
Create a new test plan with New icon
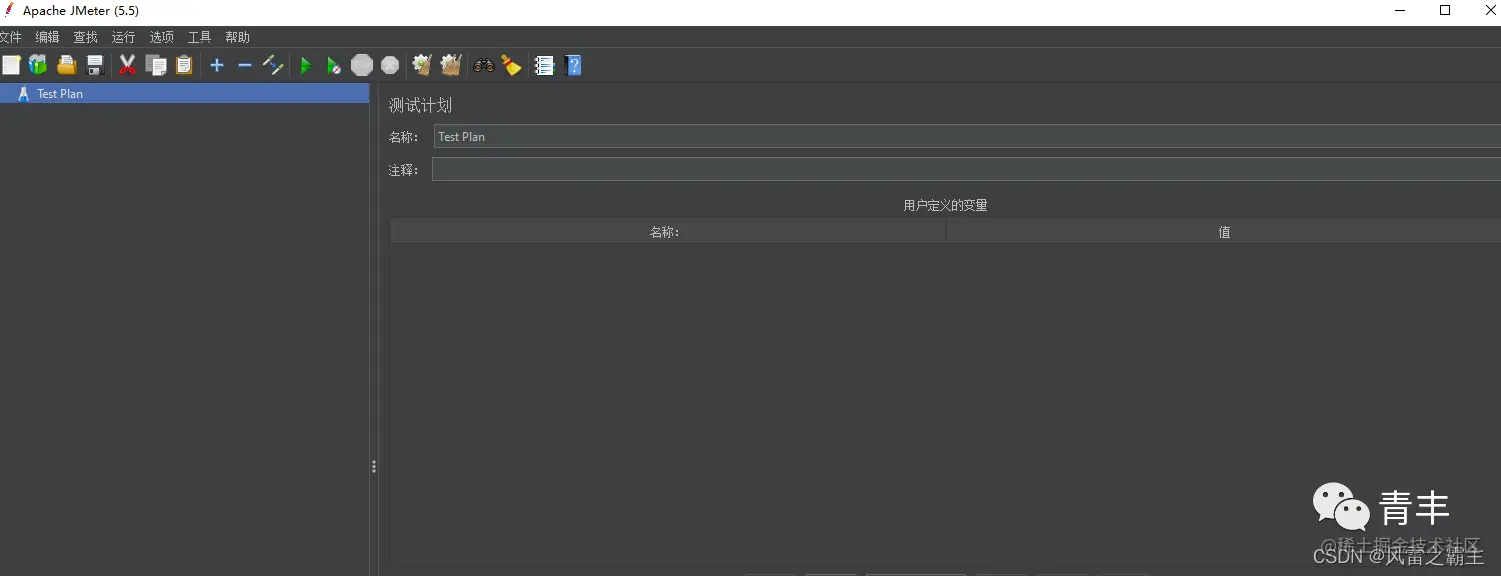(11, 65)
